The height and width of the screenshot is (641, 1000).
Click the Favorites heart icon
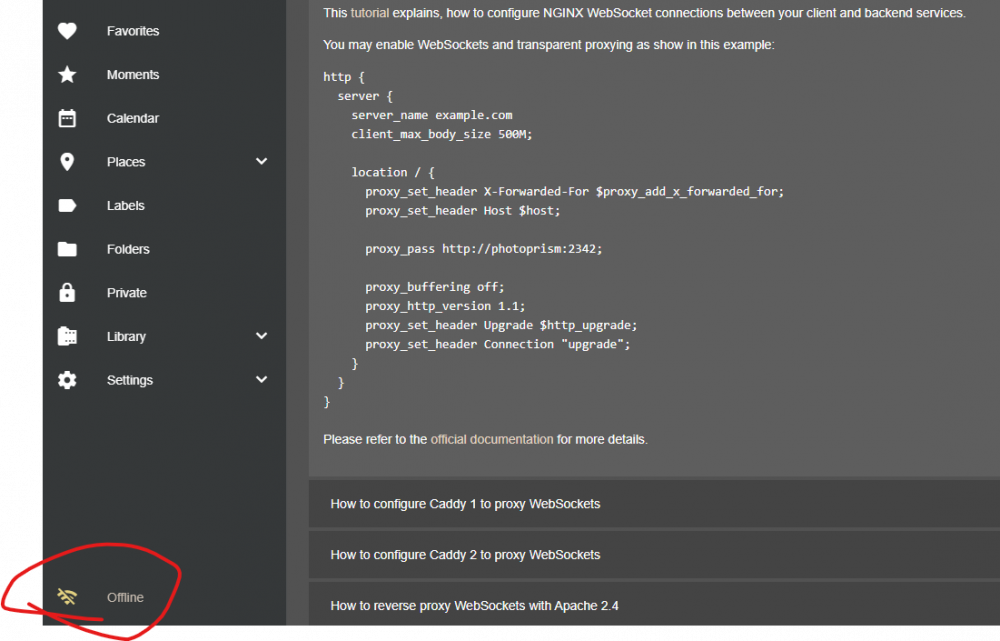click(67, 31)
